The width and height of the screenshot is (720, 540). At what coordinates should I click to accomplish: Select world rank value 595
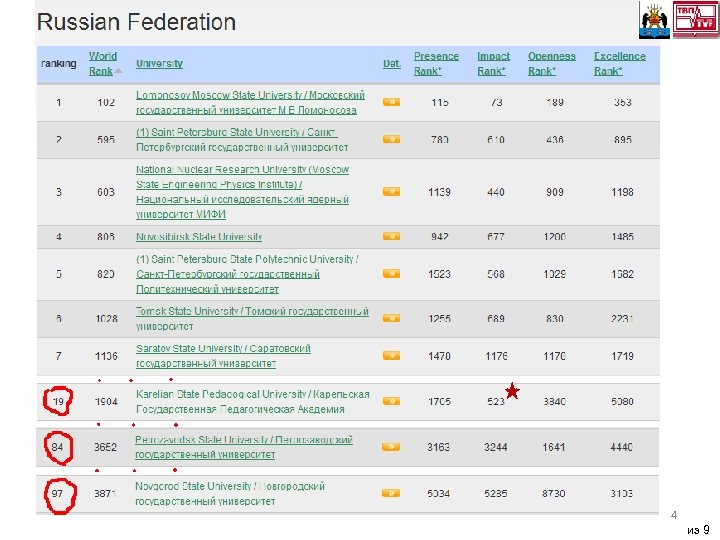coord(106,140)
